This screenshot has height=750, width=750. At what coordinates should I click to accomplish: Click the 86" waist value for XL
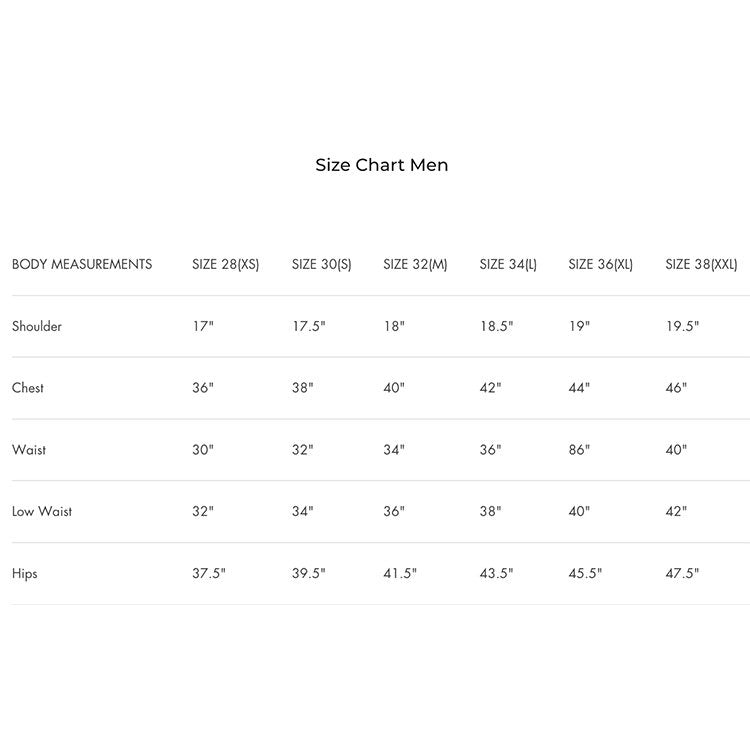[x=579, y=450]
